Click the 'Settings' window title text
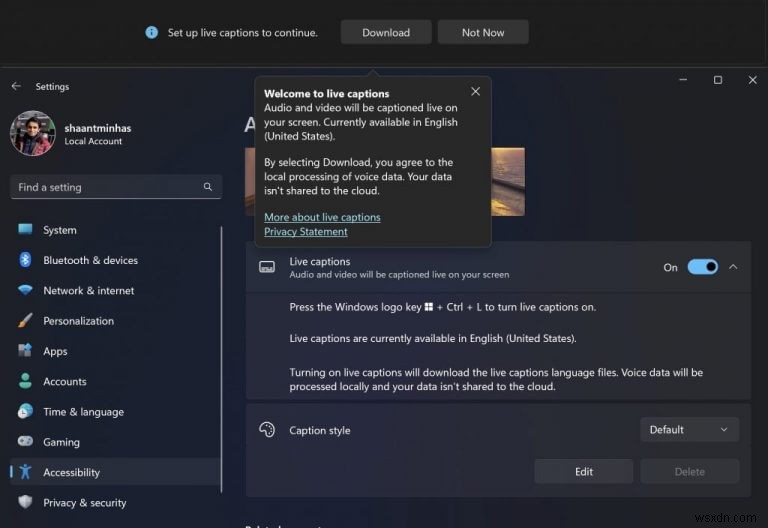The height and width of the screenshot is (528, 768). pos(52,86)
